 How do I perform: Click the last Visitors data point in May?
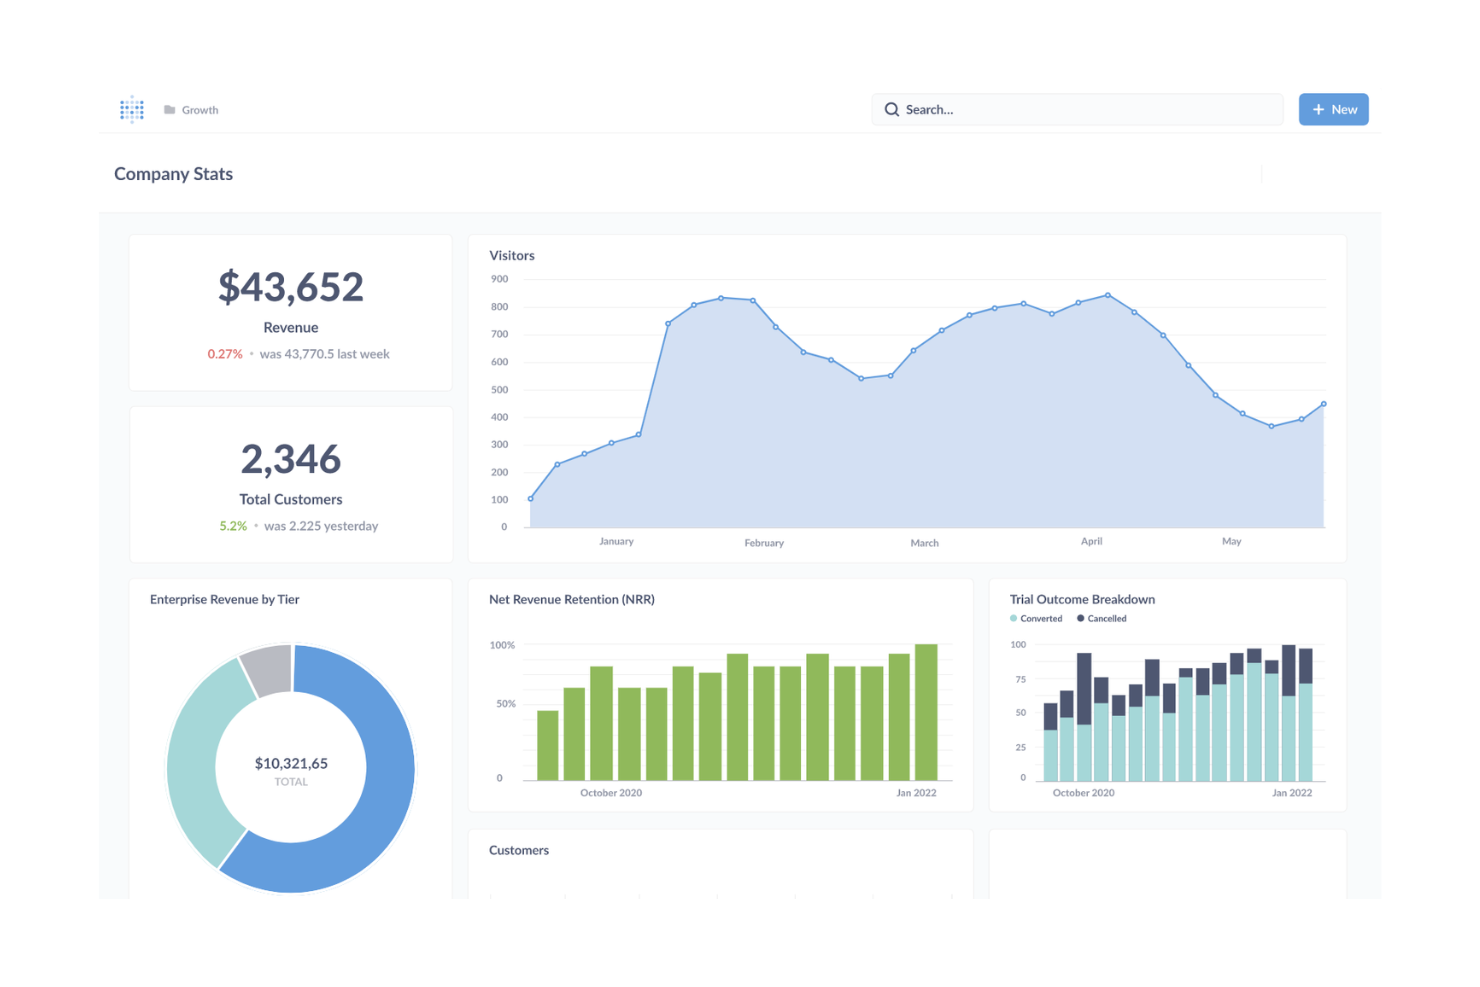pyautogui.click(x=1324, y=404)
